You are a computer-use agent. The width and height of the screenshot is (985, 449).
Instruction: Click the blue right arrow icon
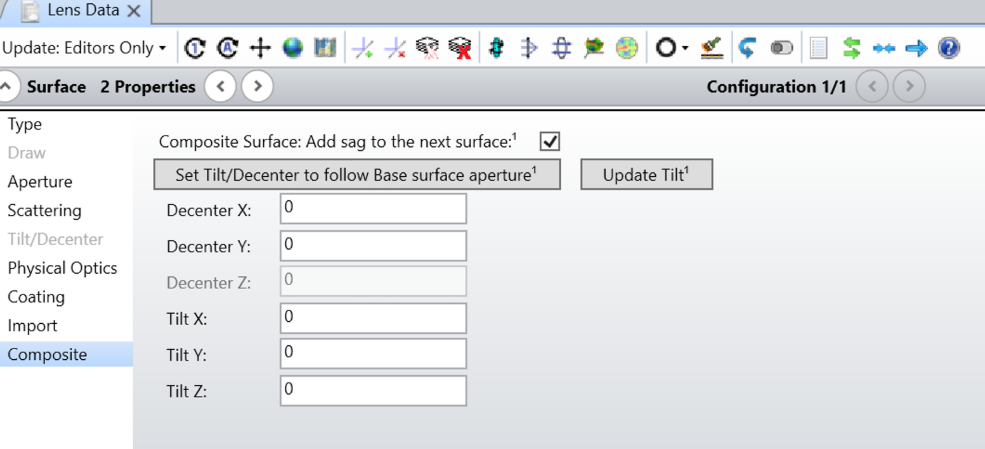[x=917, y=48]
